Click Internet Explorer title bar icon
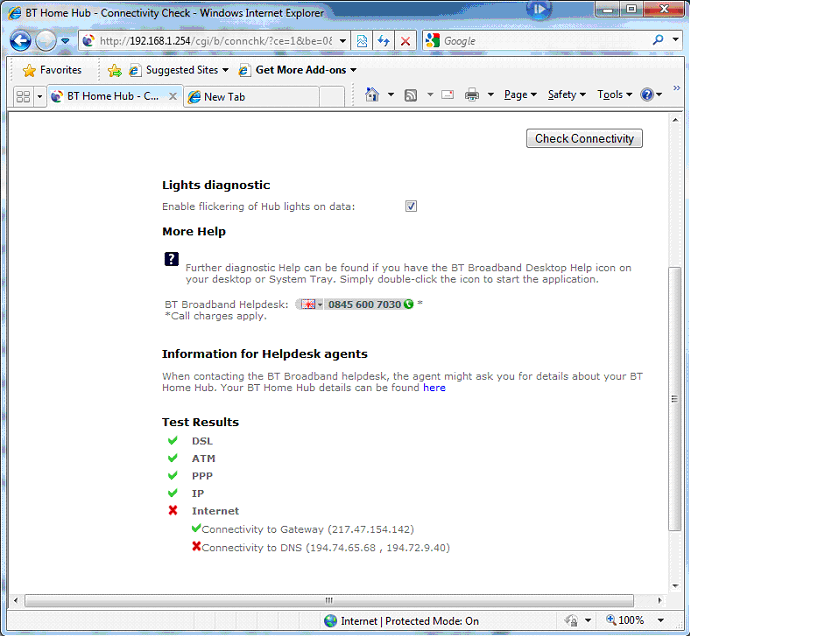 (15, 13)
